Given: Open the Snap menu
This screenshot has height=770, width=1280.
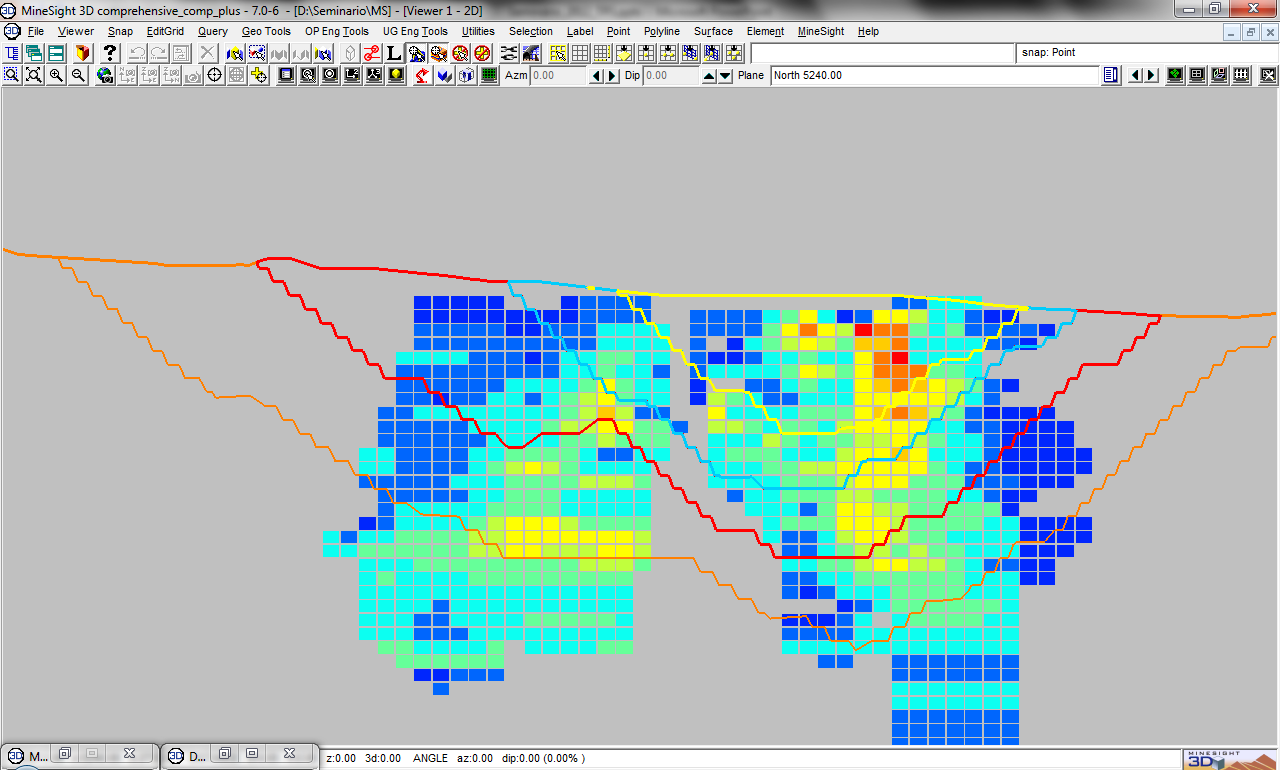Looking at the screenshot, I should pos(120,31).
